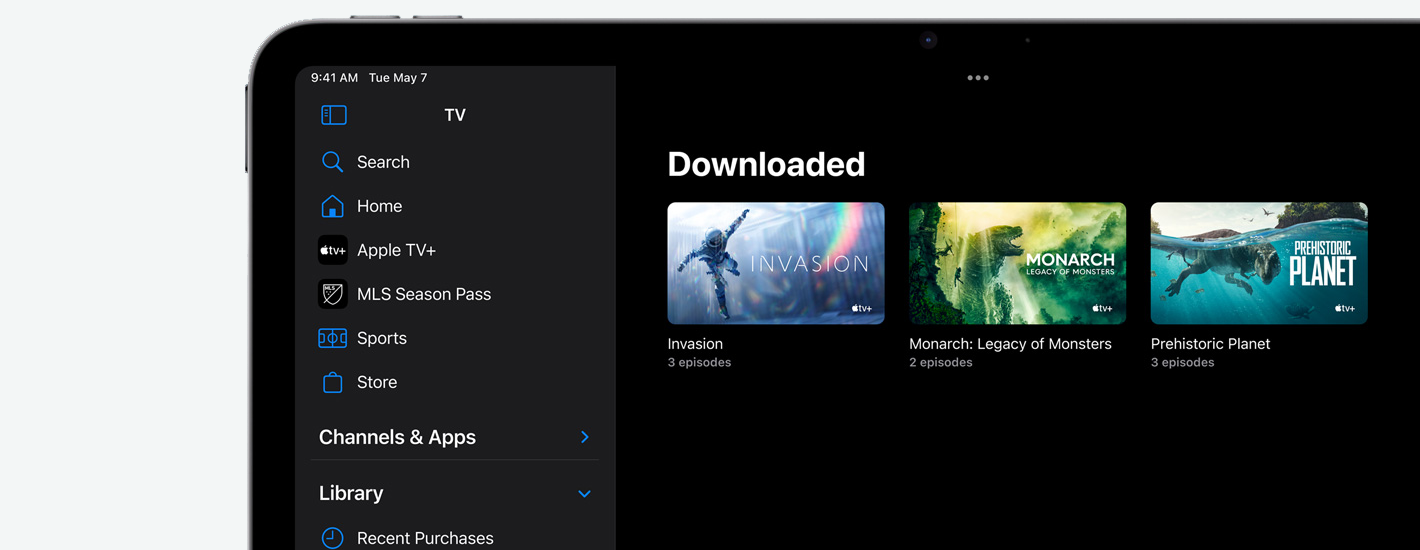The width and height of the screenshot is (1420, 550).
Task: Click "2 episodes" under Monarch
Action: [x=941, y=363]
